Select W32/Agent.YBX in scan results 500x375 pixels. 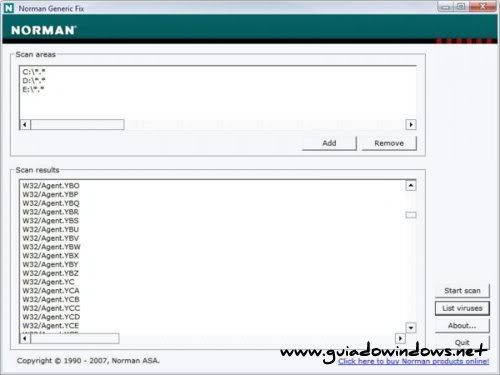pyautogui.click(x=51, y=256)
